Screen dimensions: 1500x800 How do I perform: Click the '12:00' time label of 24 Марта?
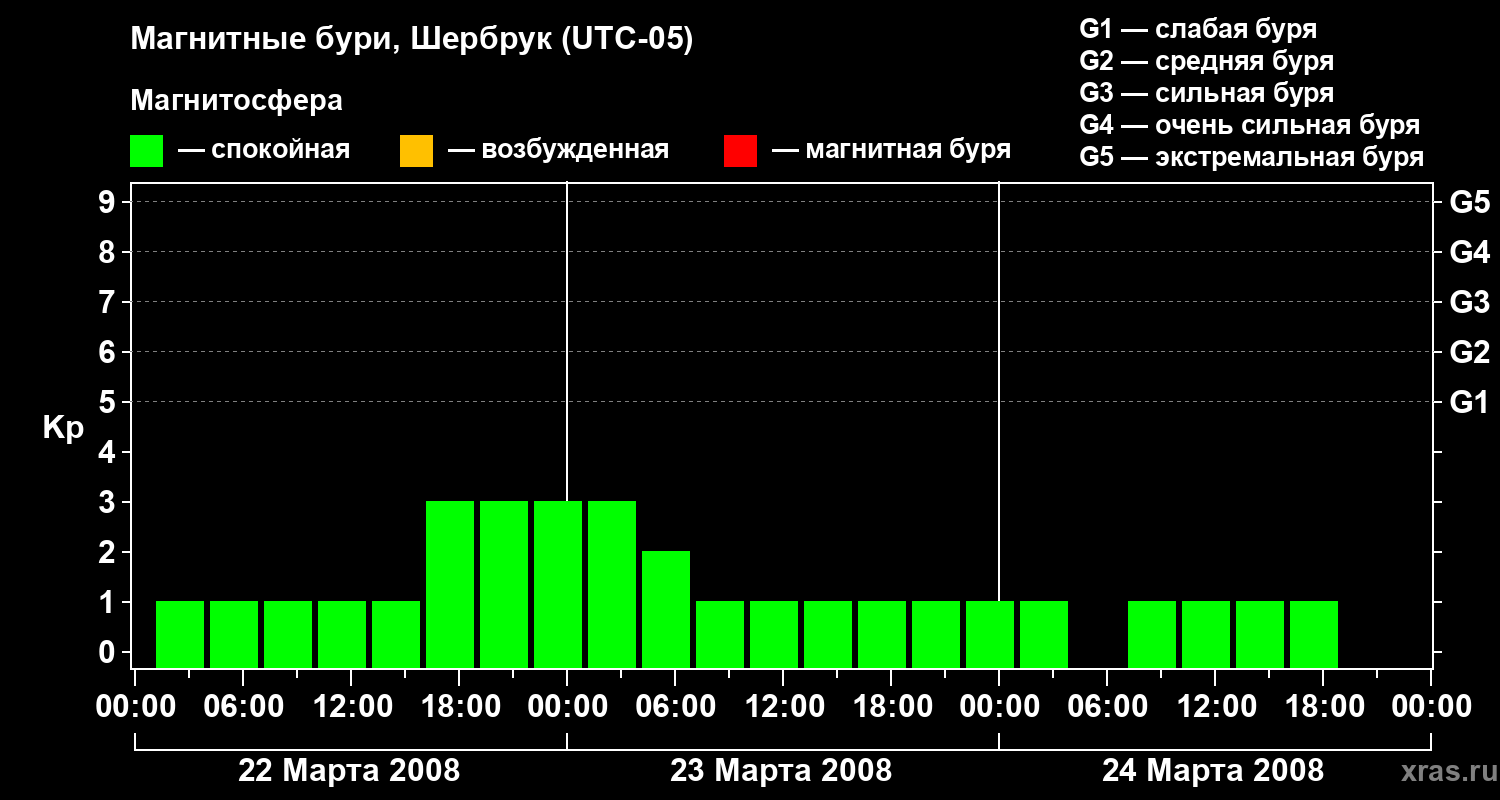pos(1215,706)
